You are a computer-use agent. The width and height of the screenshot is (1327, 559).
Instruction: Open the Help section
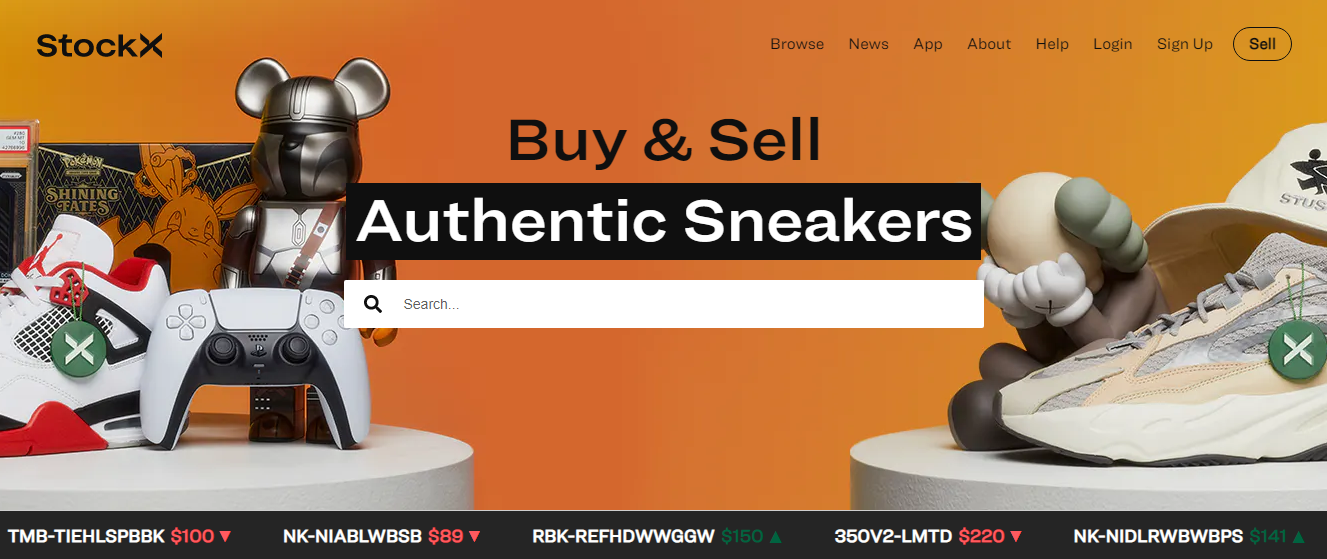[1052, 44]
